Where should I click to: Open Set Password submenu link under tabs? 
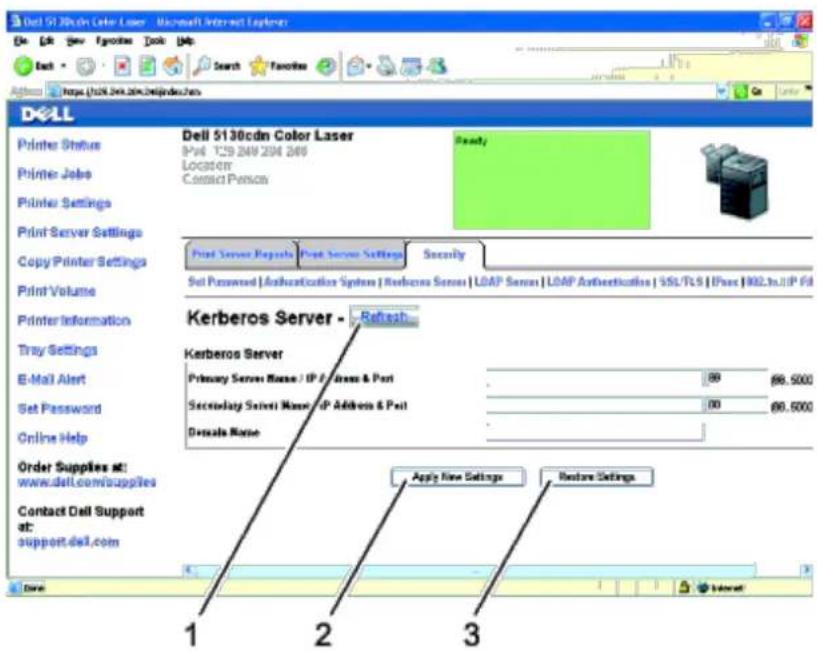click(x=222, y=282)
